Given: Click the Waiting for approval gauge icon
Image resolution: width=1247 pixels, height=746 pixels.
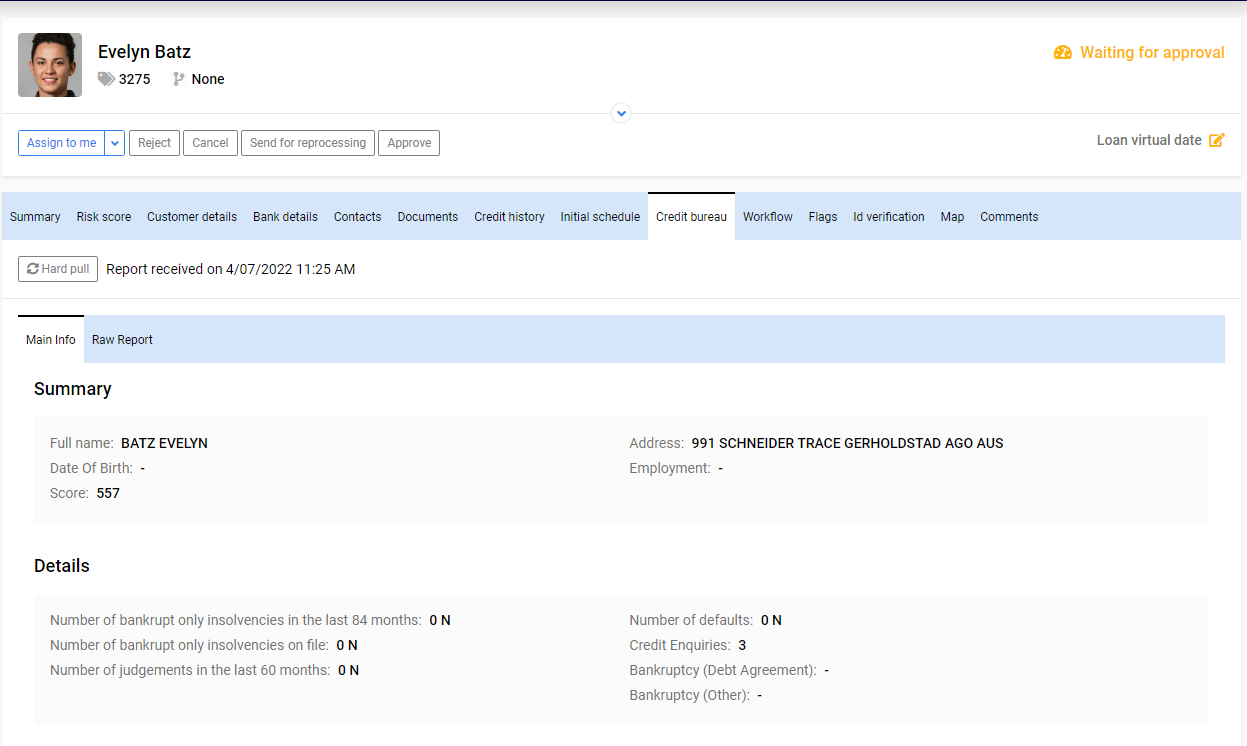Looking at the screenshot, I should coord(1063,53).
